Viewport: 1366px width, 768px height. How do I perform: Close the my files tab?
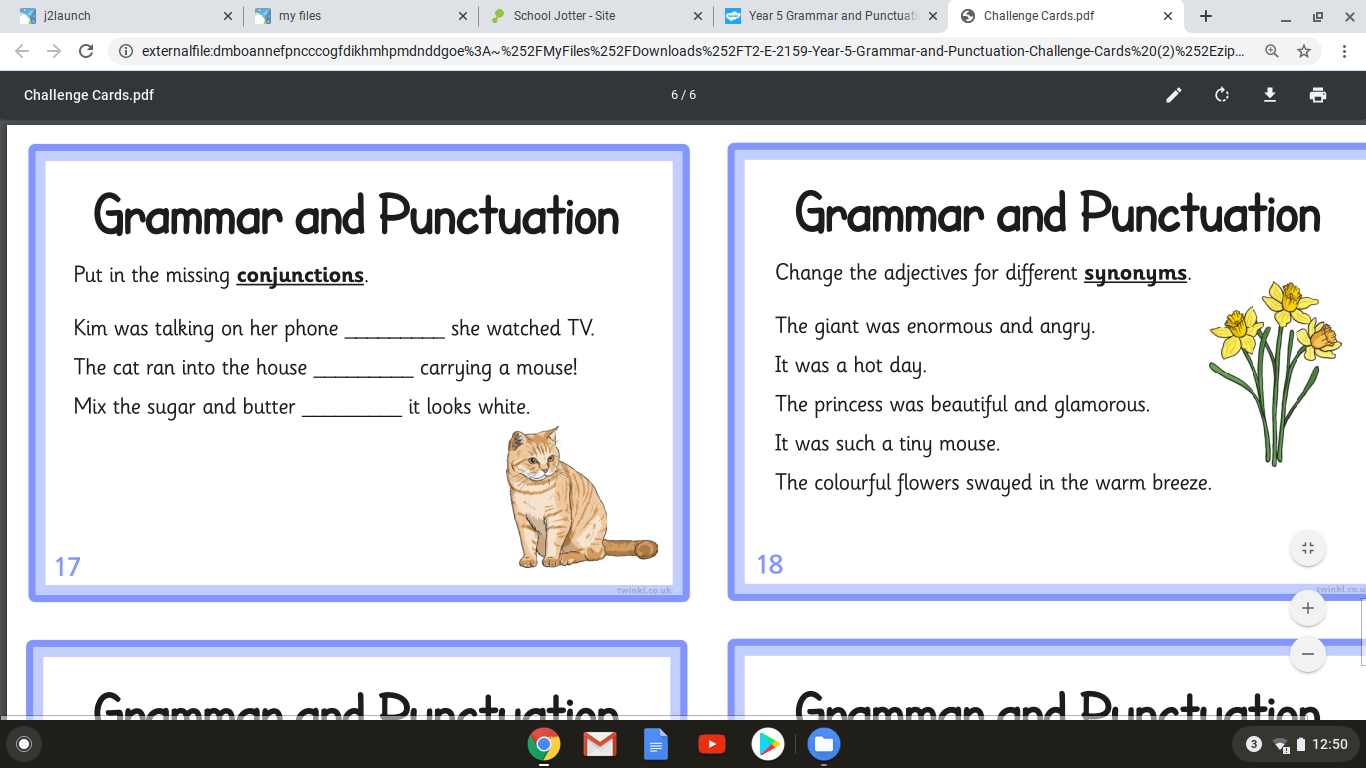click(462, 16)
